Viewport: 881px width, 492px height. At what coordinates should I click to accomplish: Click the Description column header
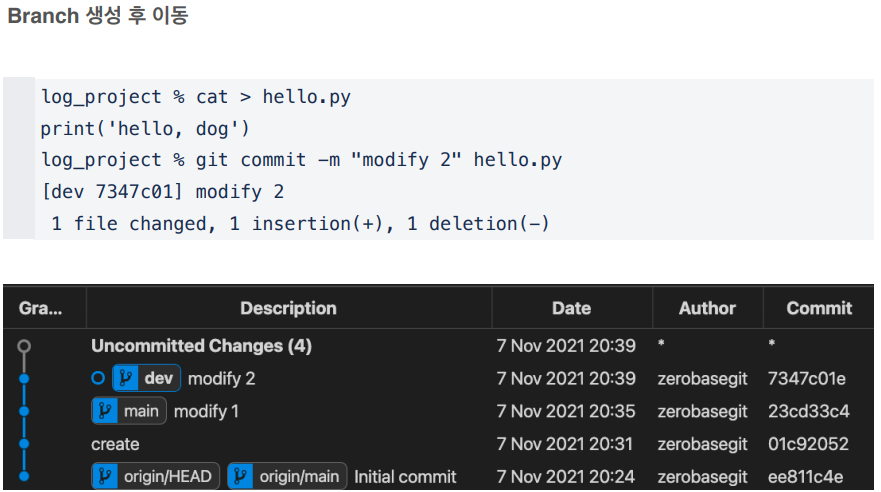(x=288, y=308)
